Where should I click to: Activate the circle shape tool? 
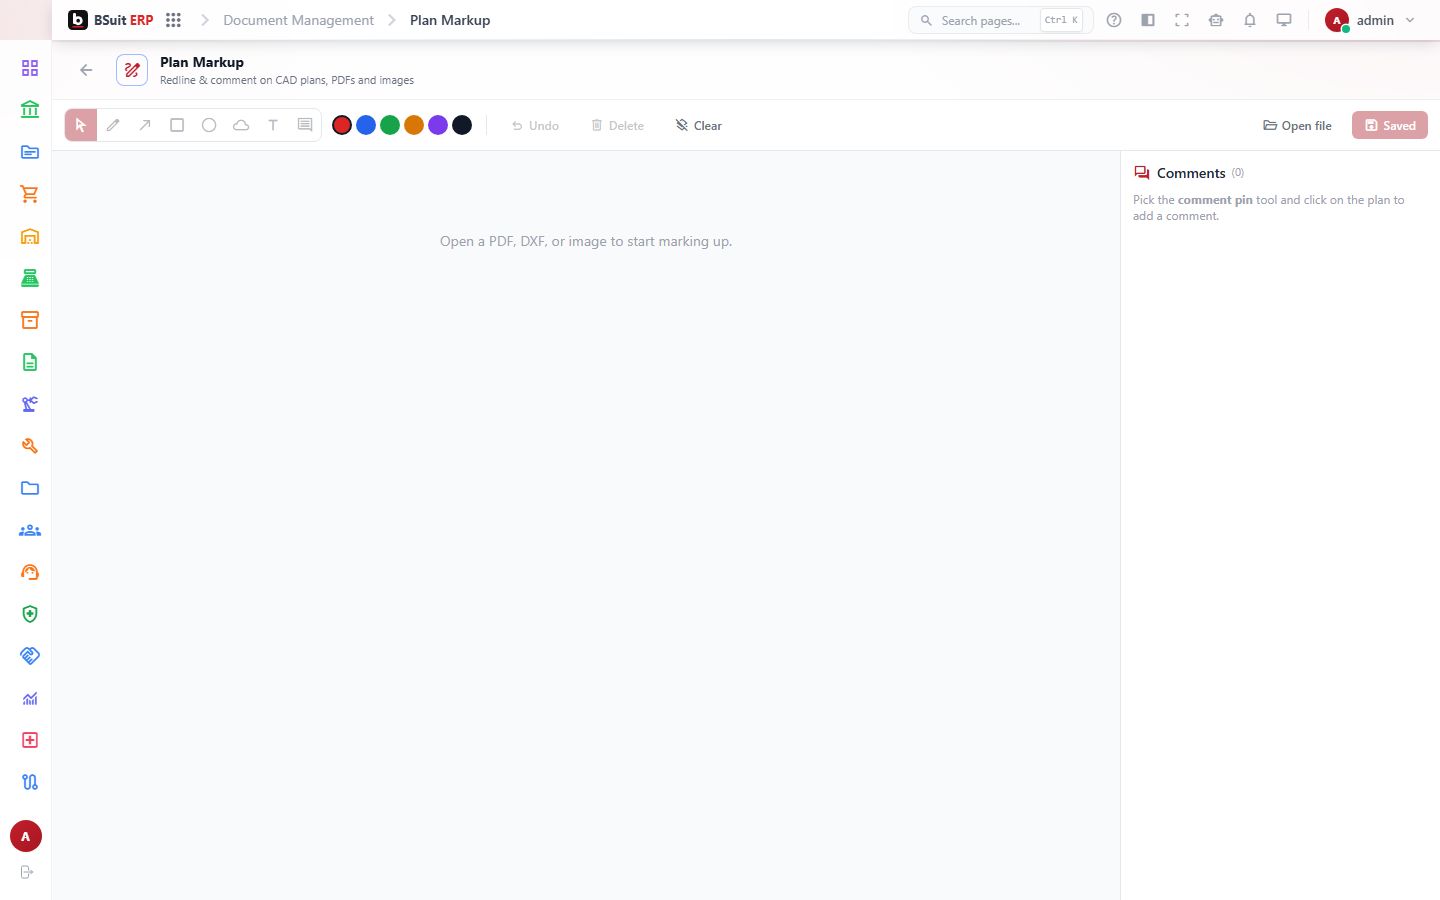[209, 125]
